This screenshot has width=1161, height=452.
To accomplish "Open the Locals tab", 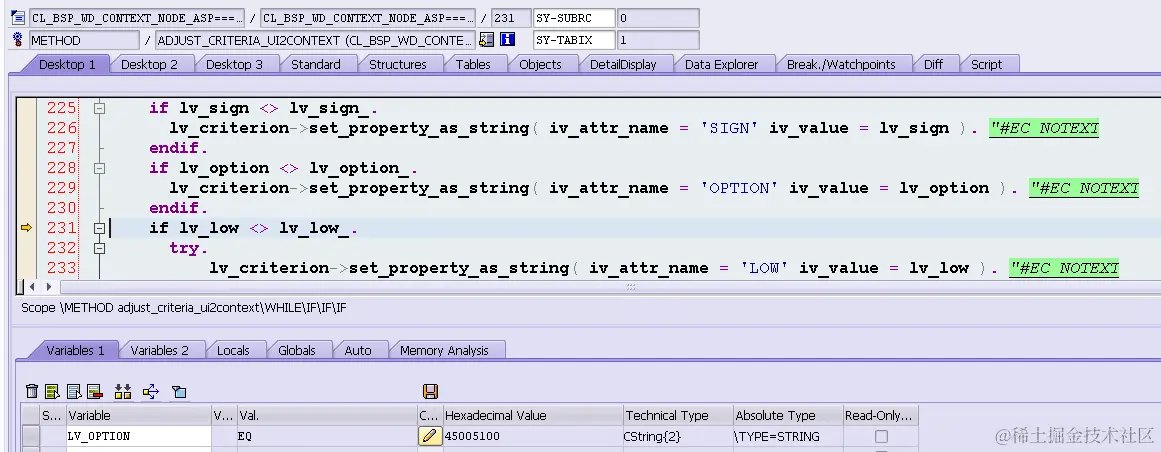I will [x=232, y=350].
